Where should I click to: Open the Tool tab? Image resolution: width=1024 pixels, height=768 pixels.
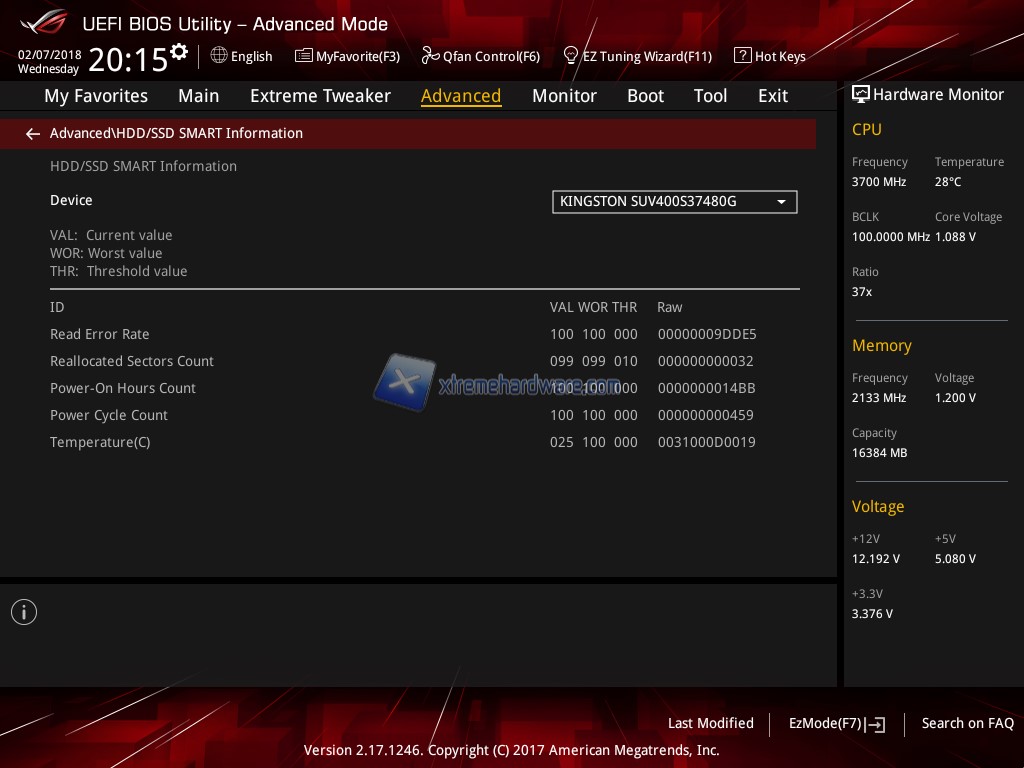(x=710, y=96)
